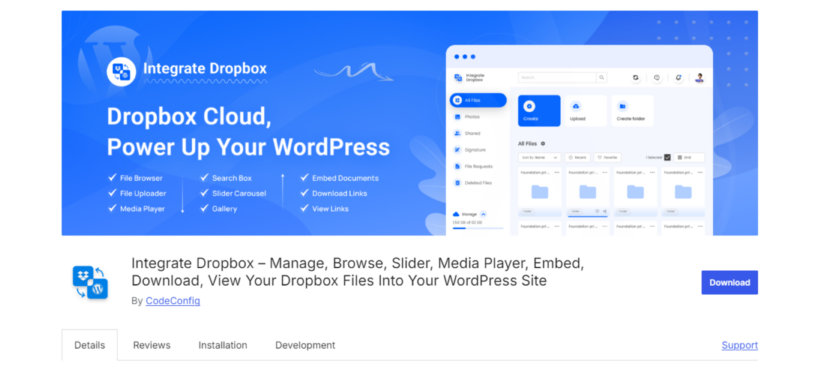Click the gear icon beside All Files heading
The width and height of the screenshot is (820, 378).
click(x=543, y=144)
